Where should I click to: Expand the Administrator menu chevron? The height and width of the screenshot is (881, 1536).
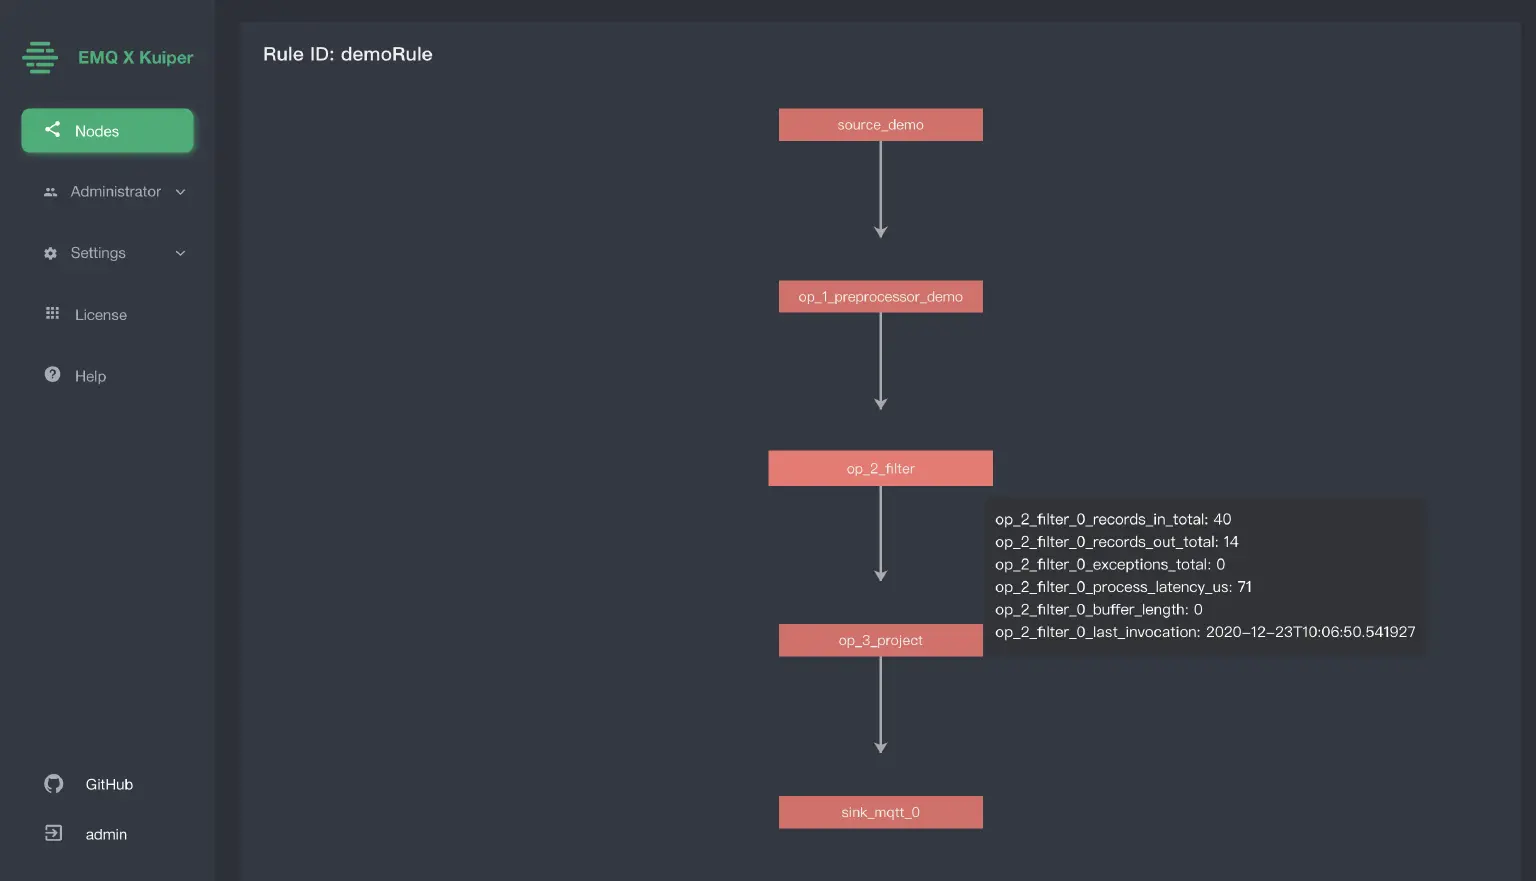[180, 192]
